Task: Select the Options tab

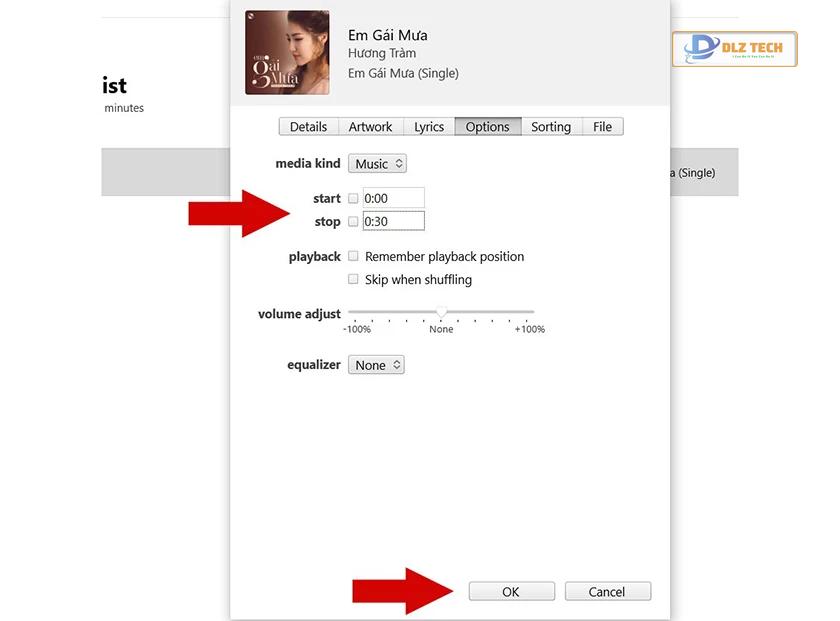Action: [x=488, y=127]
